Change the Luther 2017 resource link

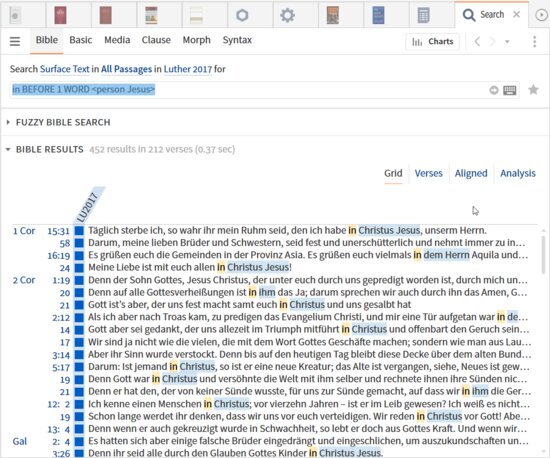[188, 69]
